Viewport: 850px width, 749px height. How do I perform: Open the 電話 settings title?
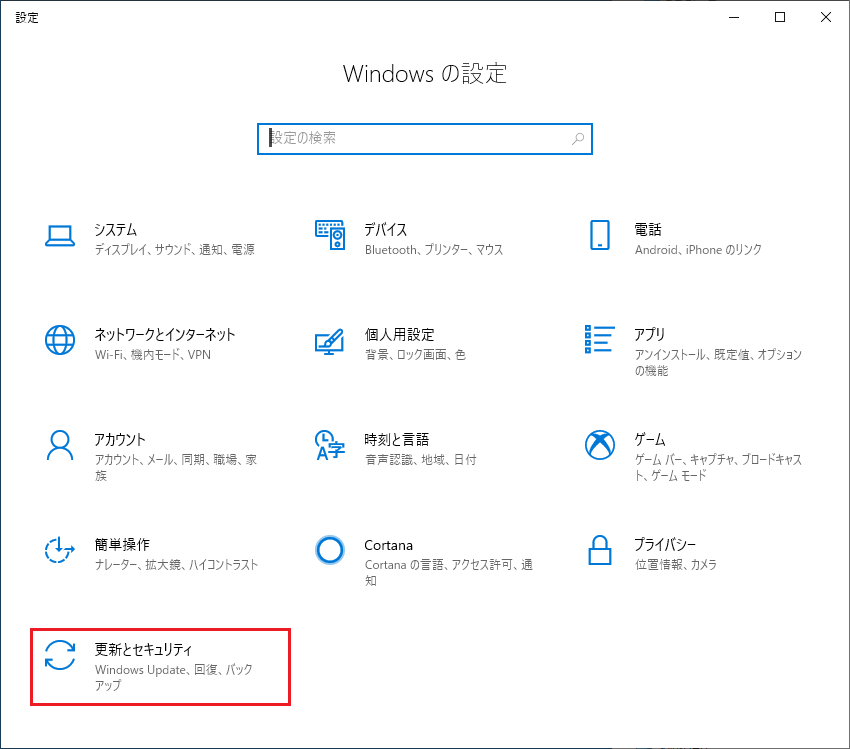[648, 230]
